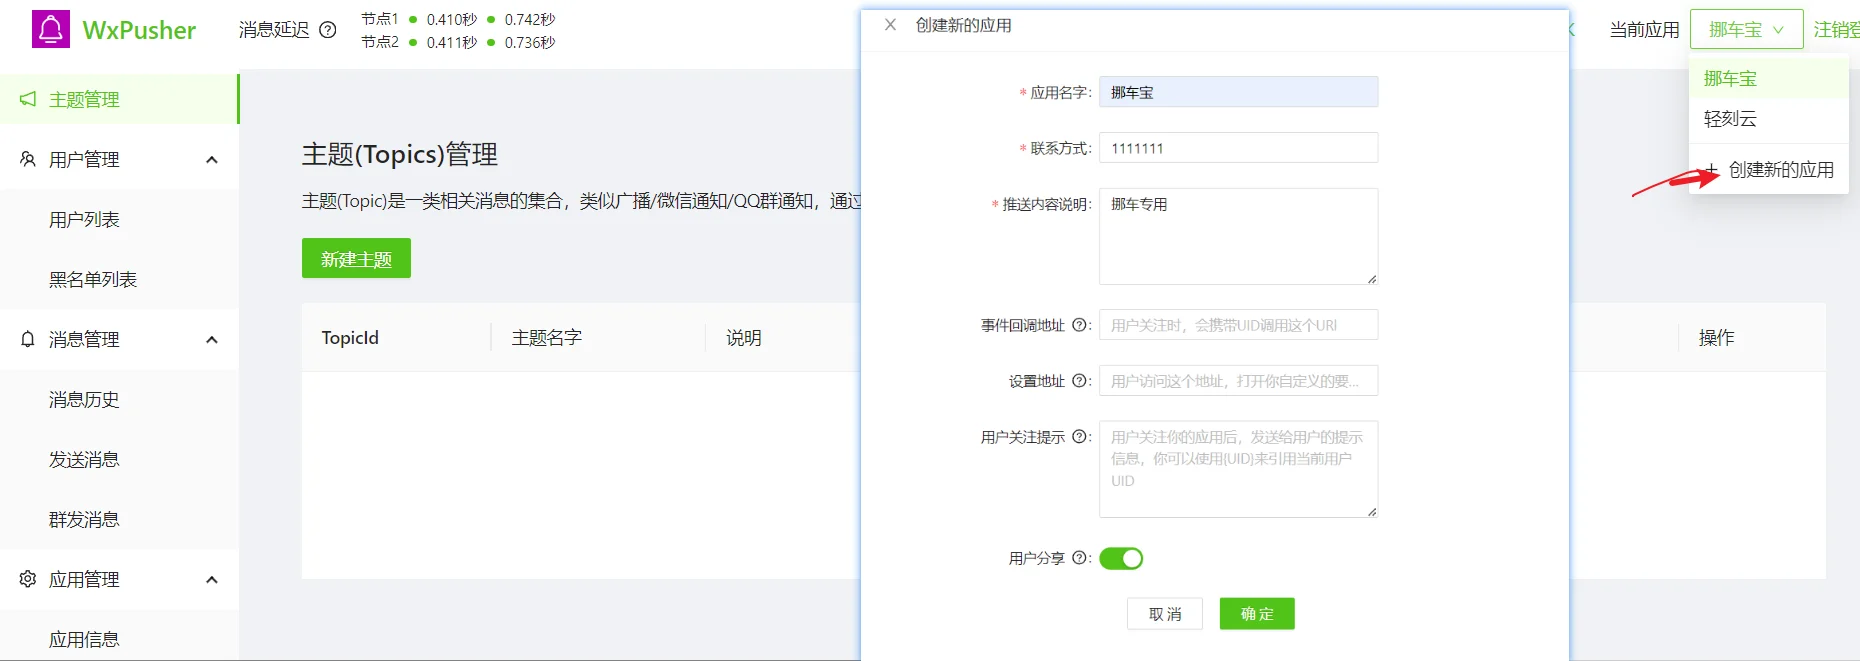Click the help icon next to 用户关注提示
This screenshot has height=661, width=1860.
(1079, 437)
